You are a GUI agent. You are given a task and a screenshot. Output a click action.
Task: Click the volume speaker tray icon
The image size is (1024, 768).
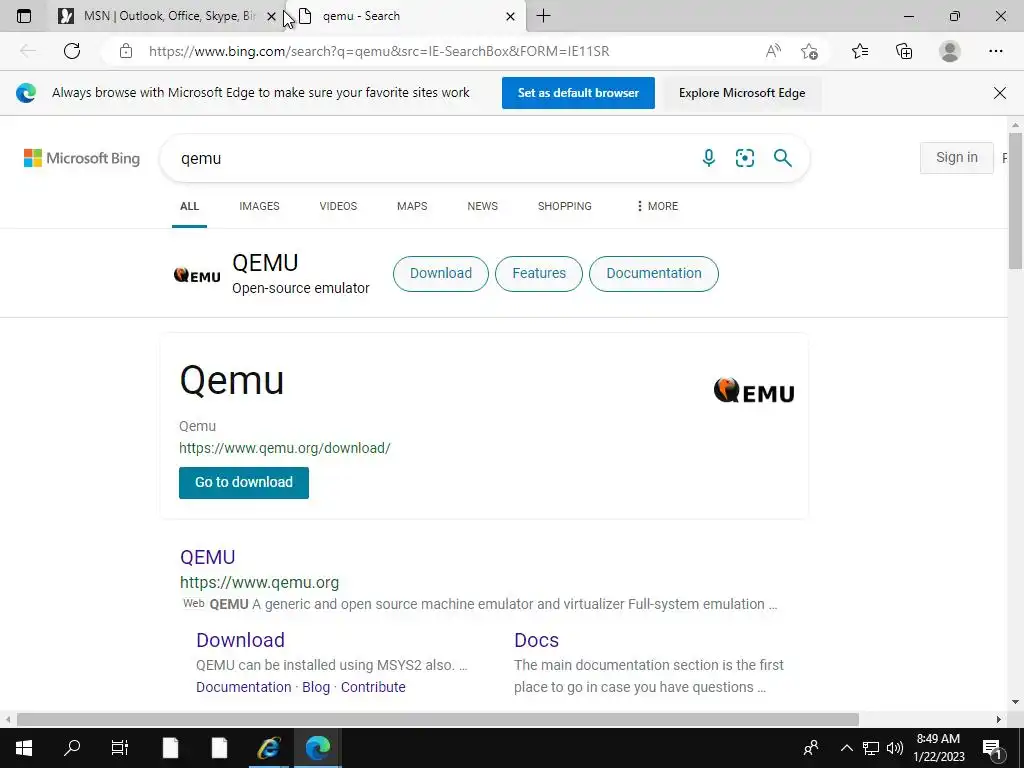point(895,748)
